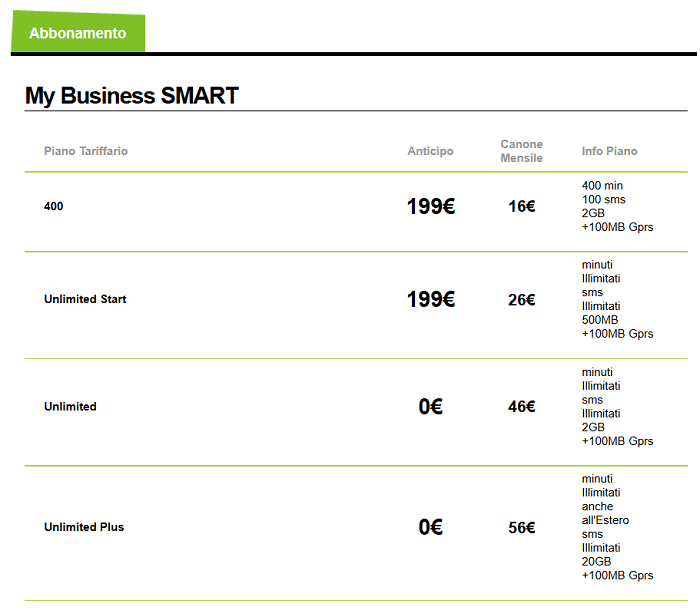Click the 199€ anticipo for plan 400
Viewport: 700px width, 610px height.
[431, 206]
